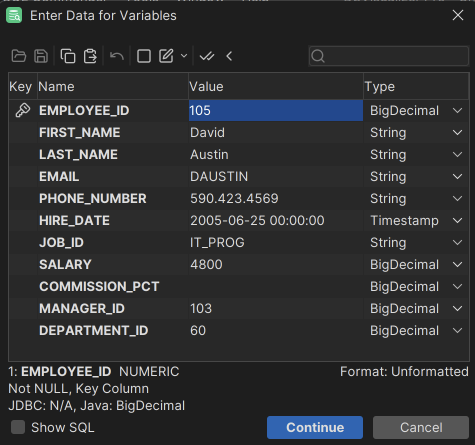Open type dropdown for COMMISSION_PCT
This screenshot has width=475, height=445.
point(458,286)
